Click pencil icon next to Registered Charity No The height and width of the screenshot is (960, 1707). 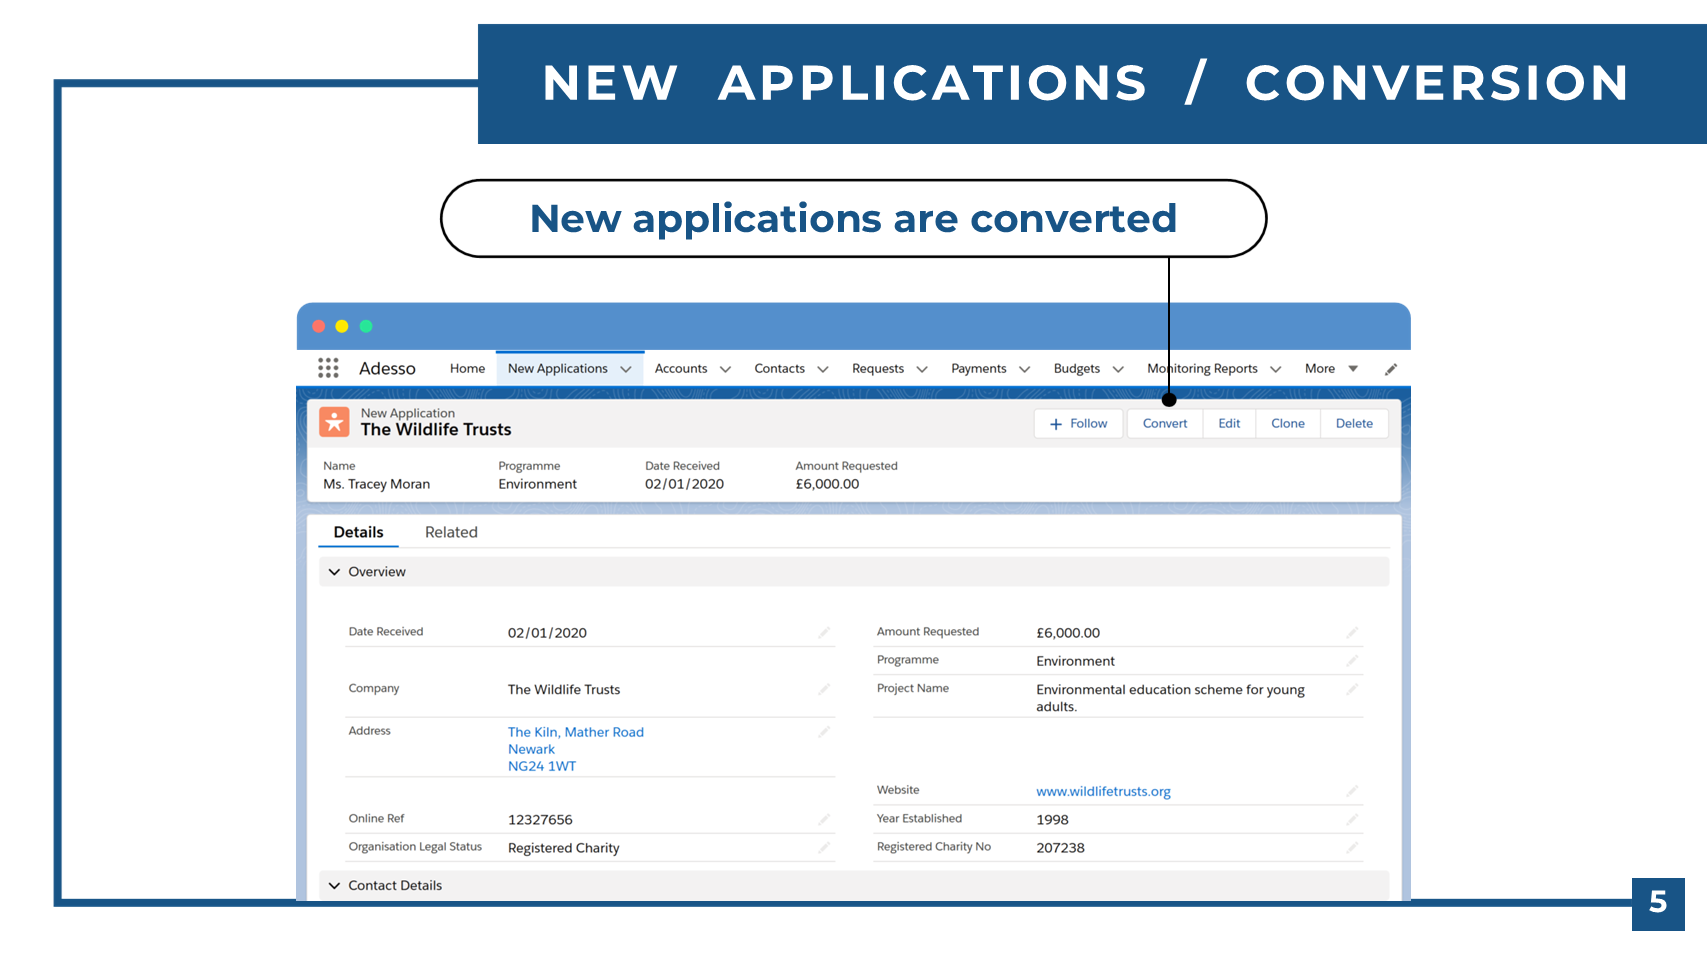(x=1352, y=847)
